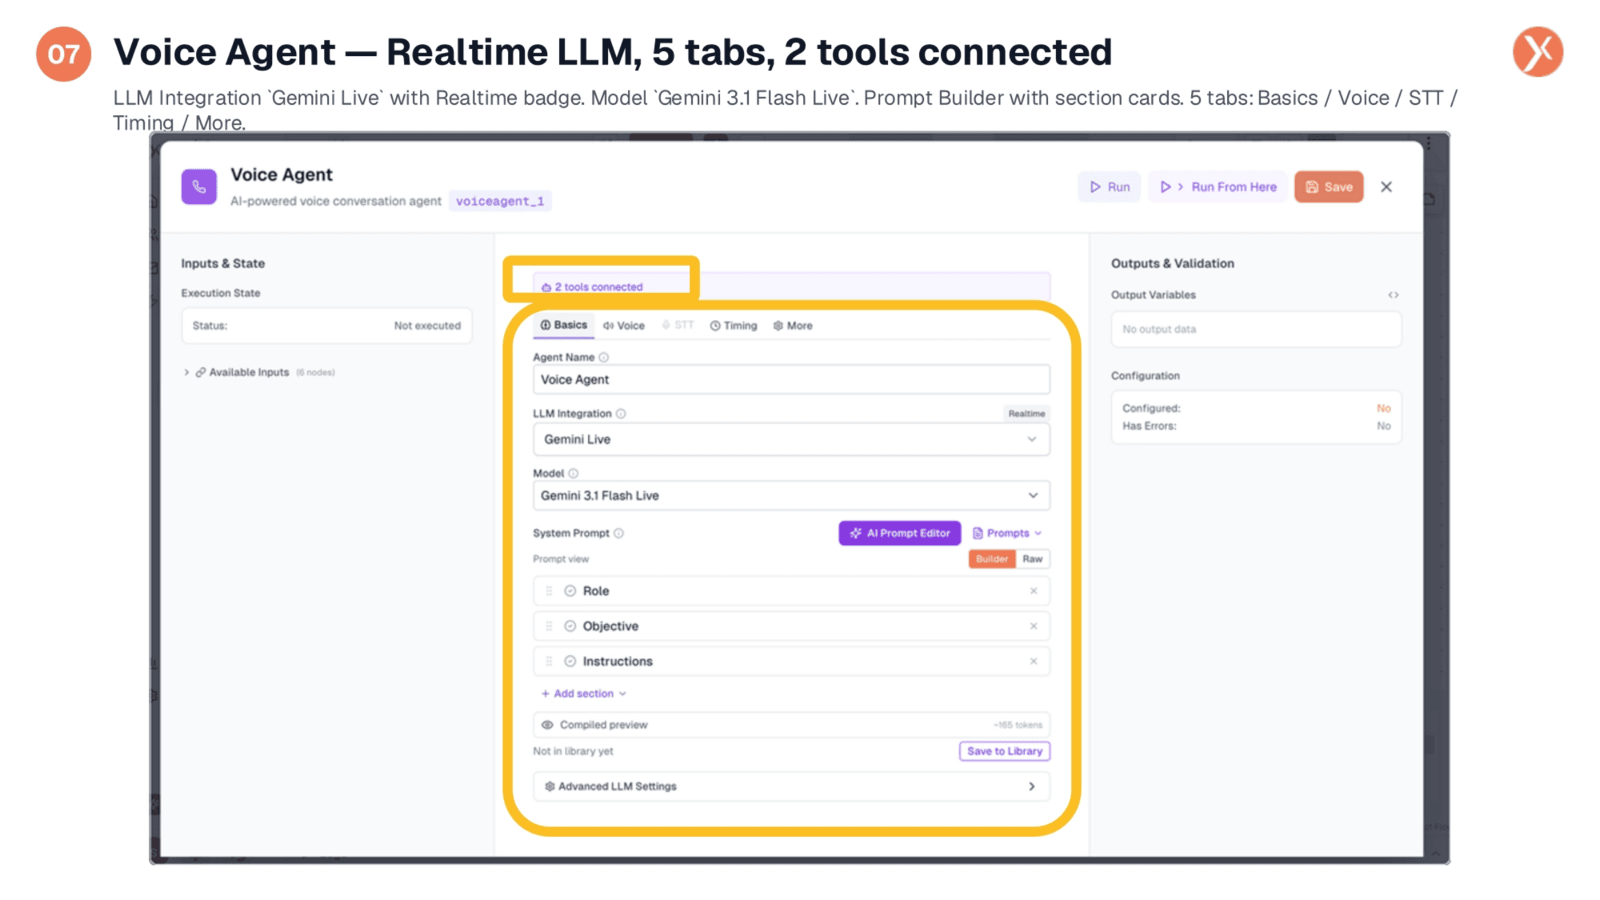Click the LLM Integration info icon
Viewport: 1600px width, 900px height.
(621, 413)
